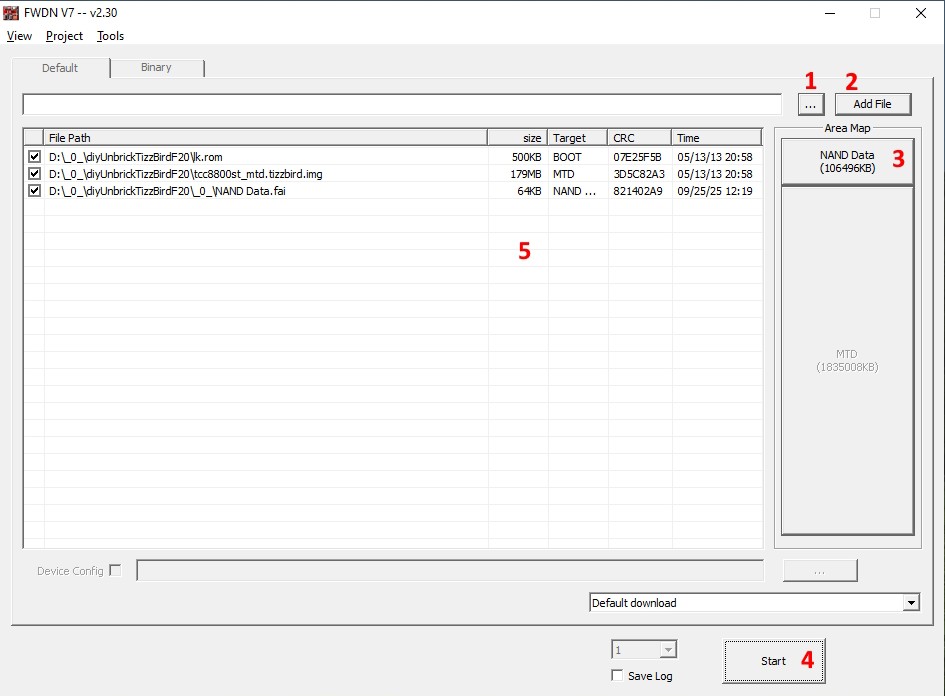Expand the Default download dropdown

(x=910, y=603)
